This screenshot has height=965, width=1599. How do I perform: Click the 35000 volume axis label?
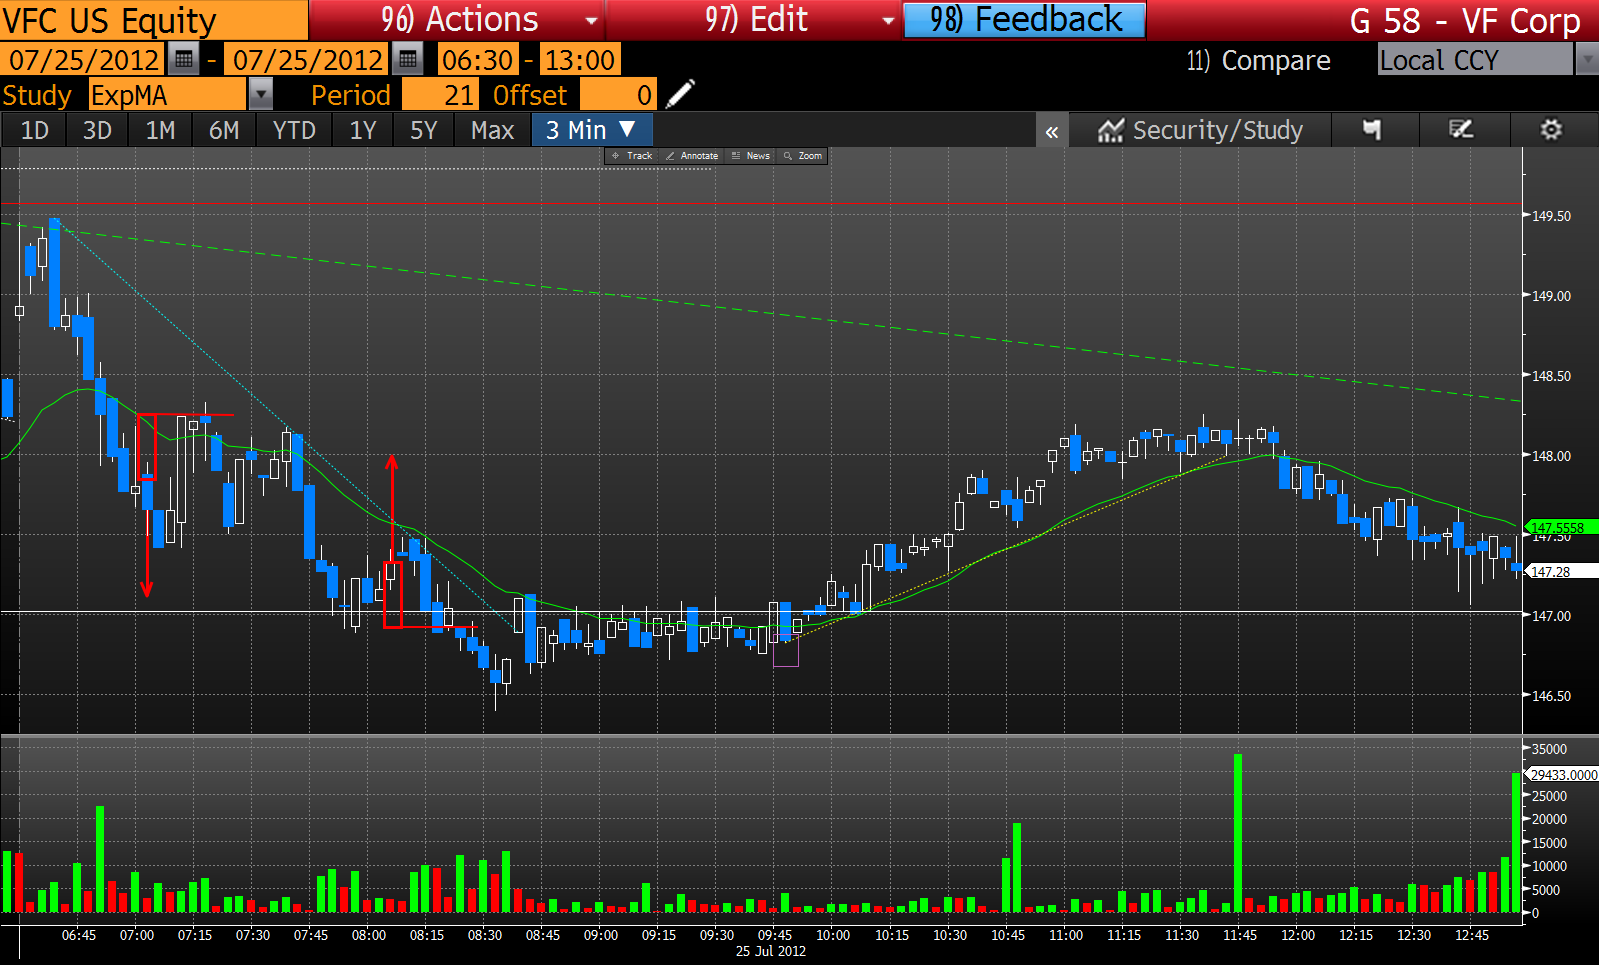coord(1549,749)
